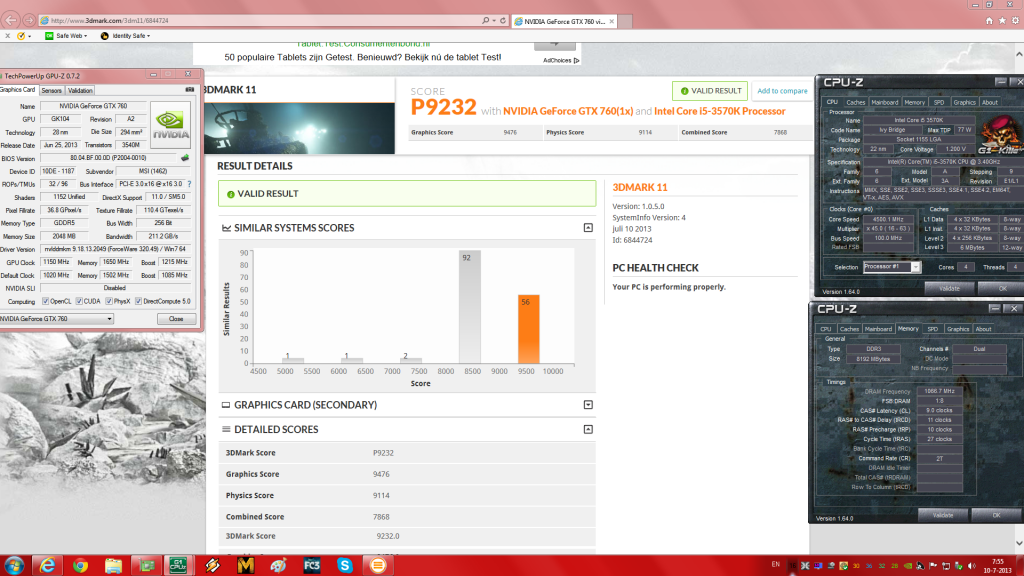Toggle the OpenCL checkbox in GPU-Z
The height and width of the screenshot is (576, 1024).
pyautogui.click(x=45, y=302)
